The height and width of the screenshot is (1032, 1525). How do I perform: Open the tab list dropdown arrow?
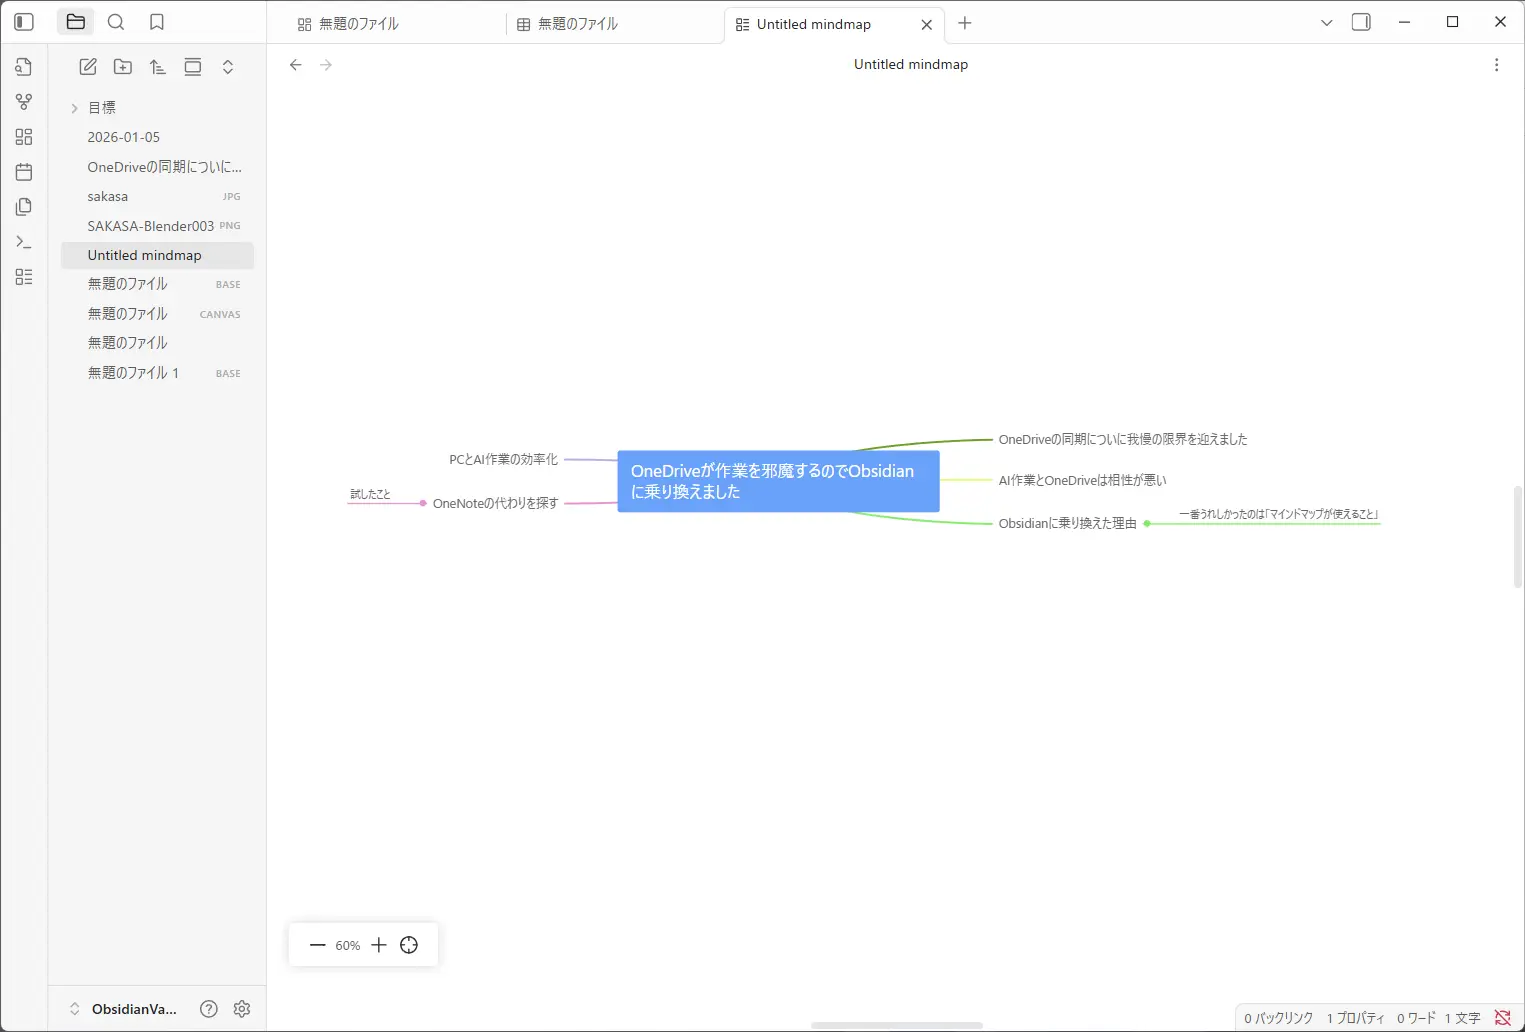pos(1327,23)
